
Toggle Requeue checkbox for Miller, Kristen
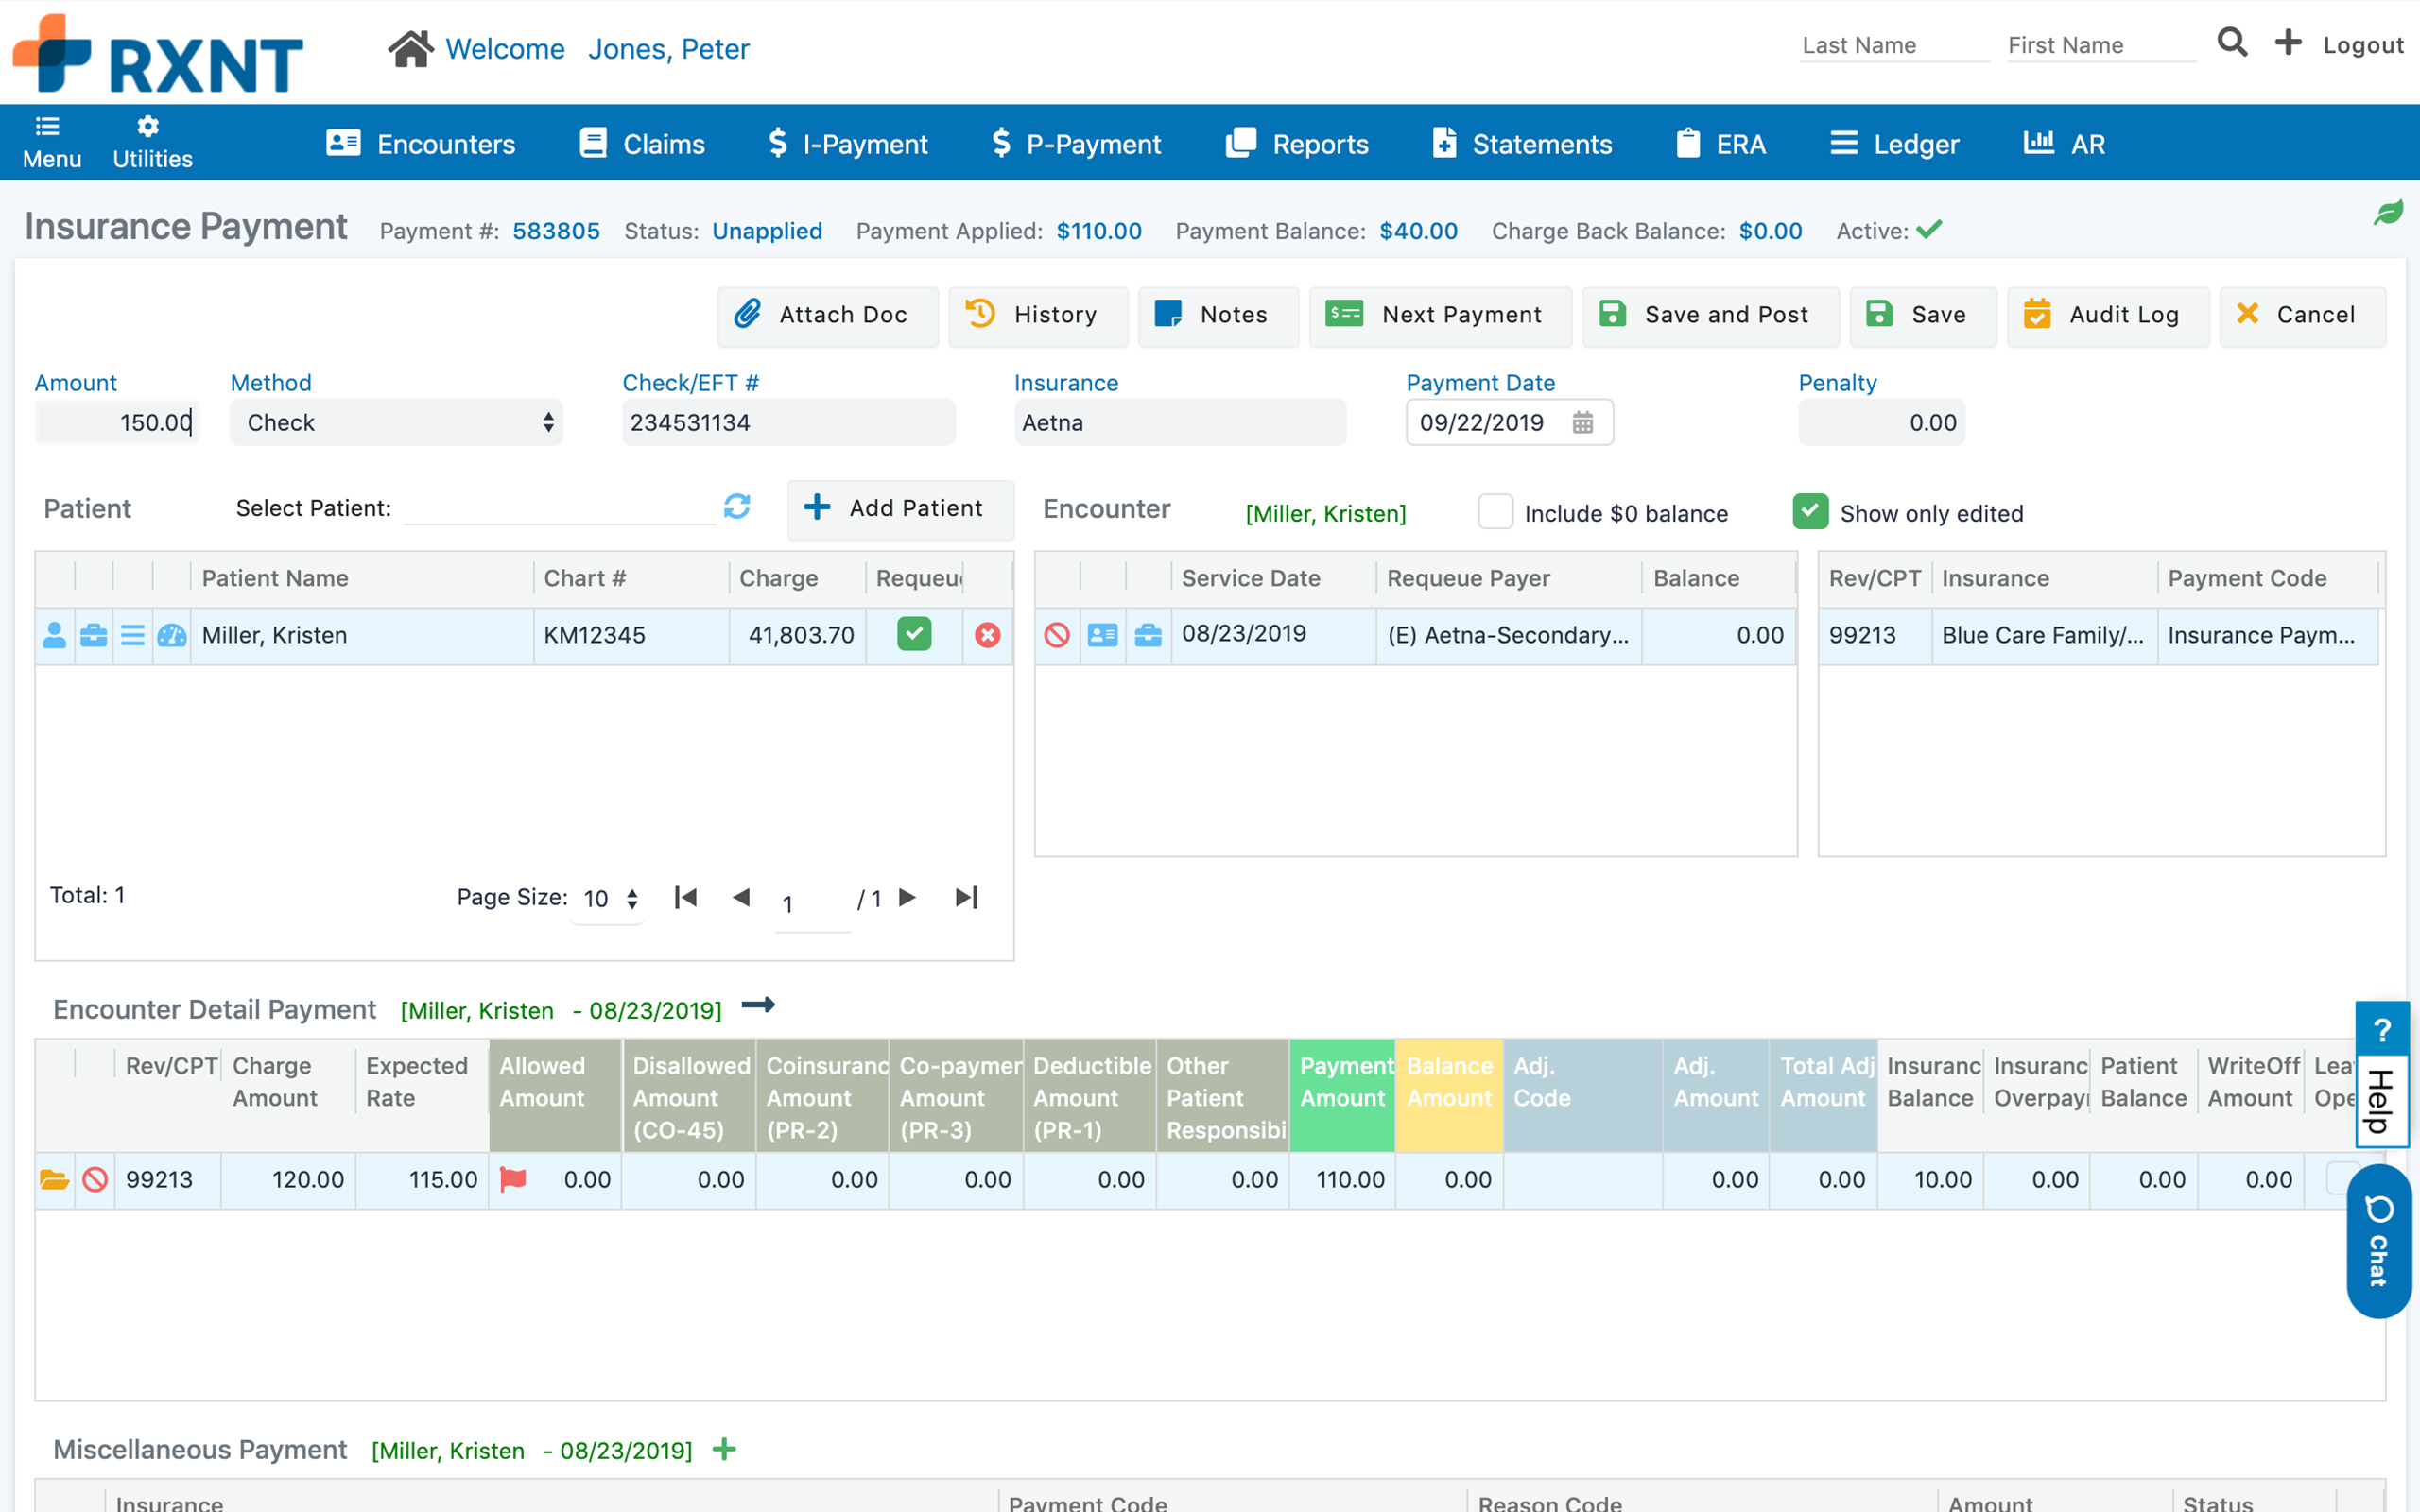tap(914, 634)
